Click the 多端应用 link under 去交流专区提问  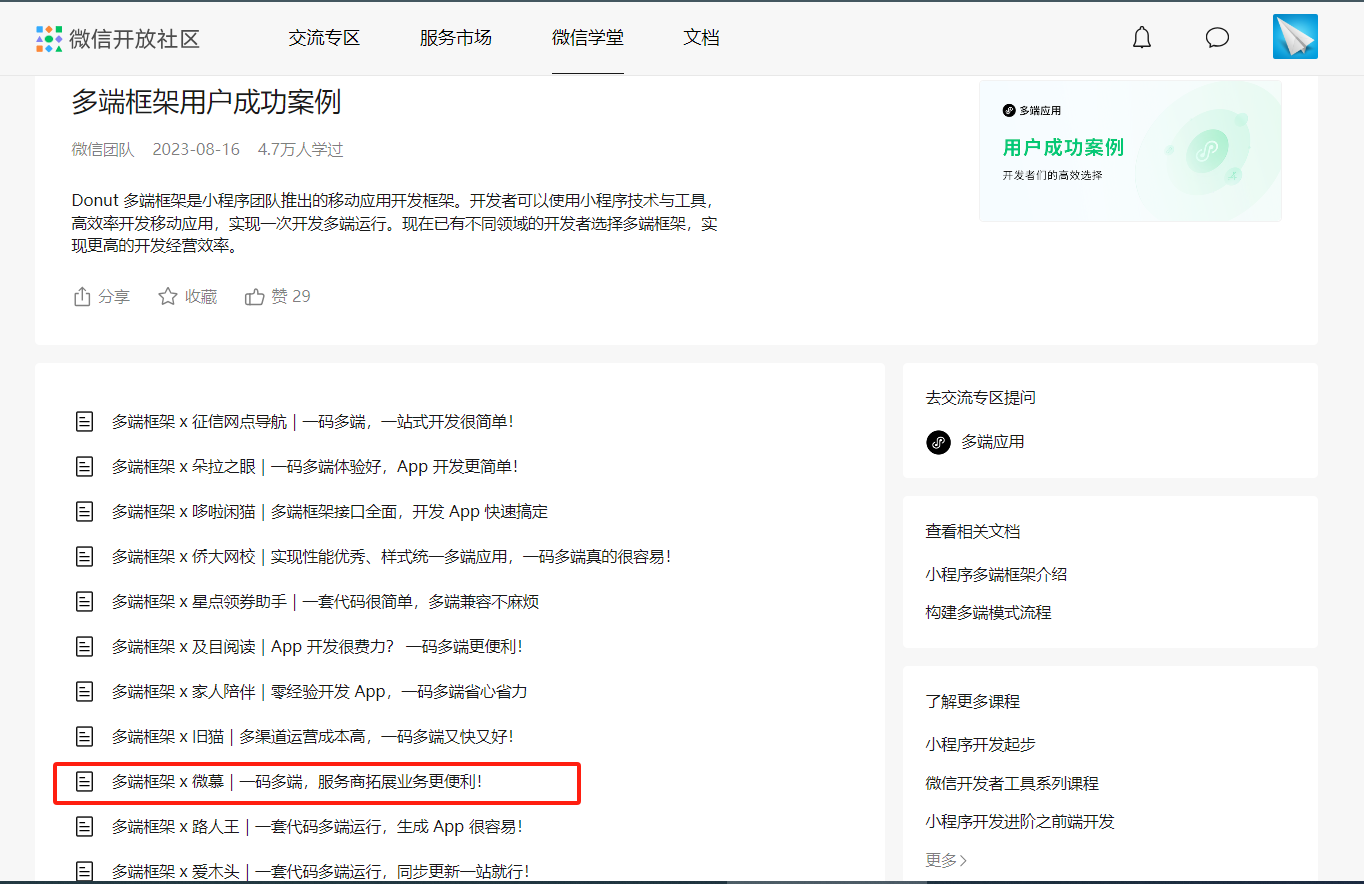(992, 442)
